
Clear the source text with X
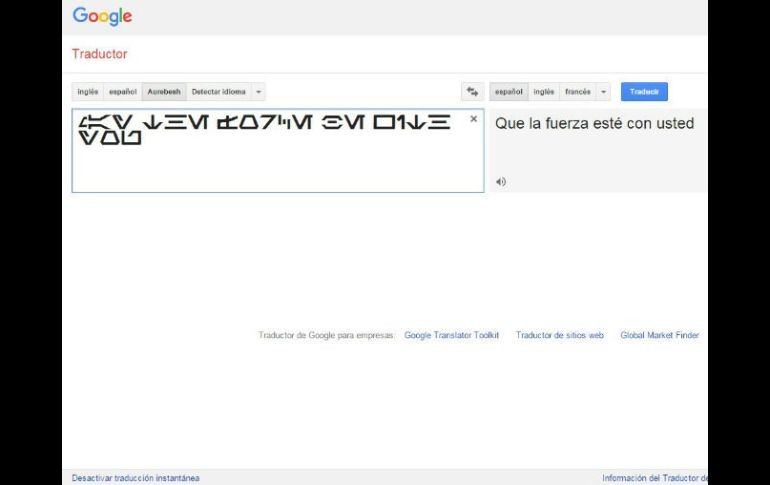[x=473, y=119]
